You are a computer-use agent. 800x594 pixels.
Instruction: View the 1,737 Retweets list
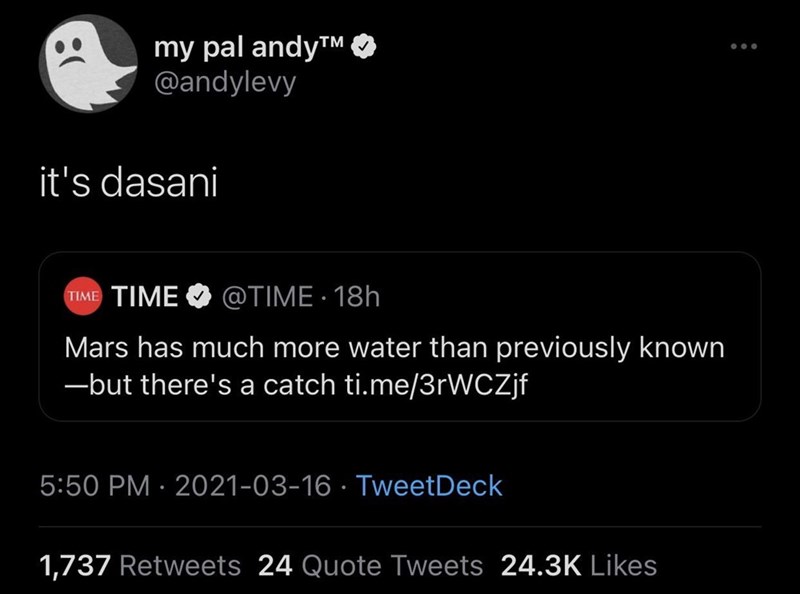[139, 566]
